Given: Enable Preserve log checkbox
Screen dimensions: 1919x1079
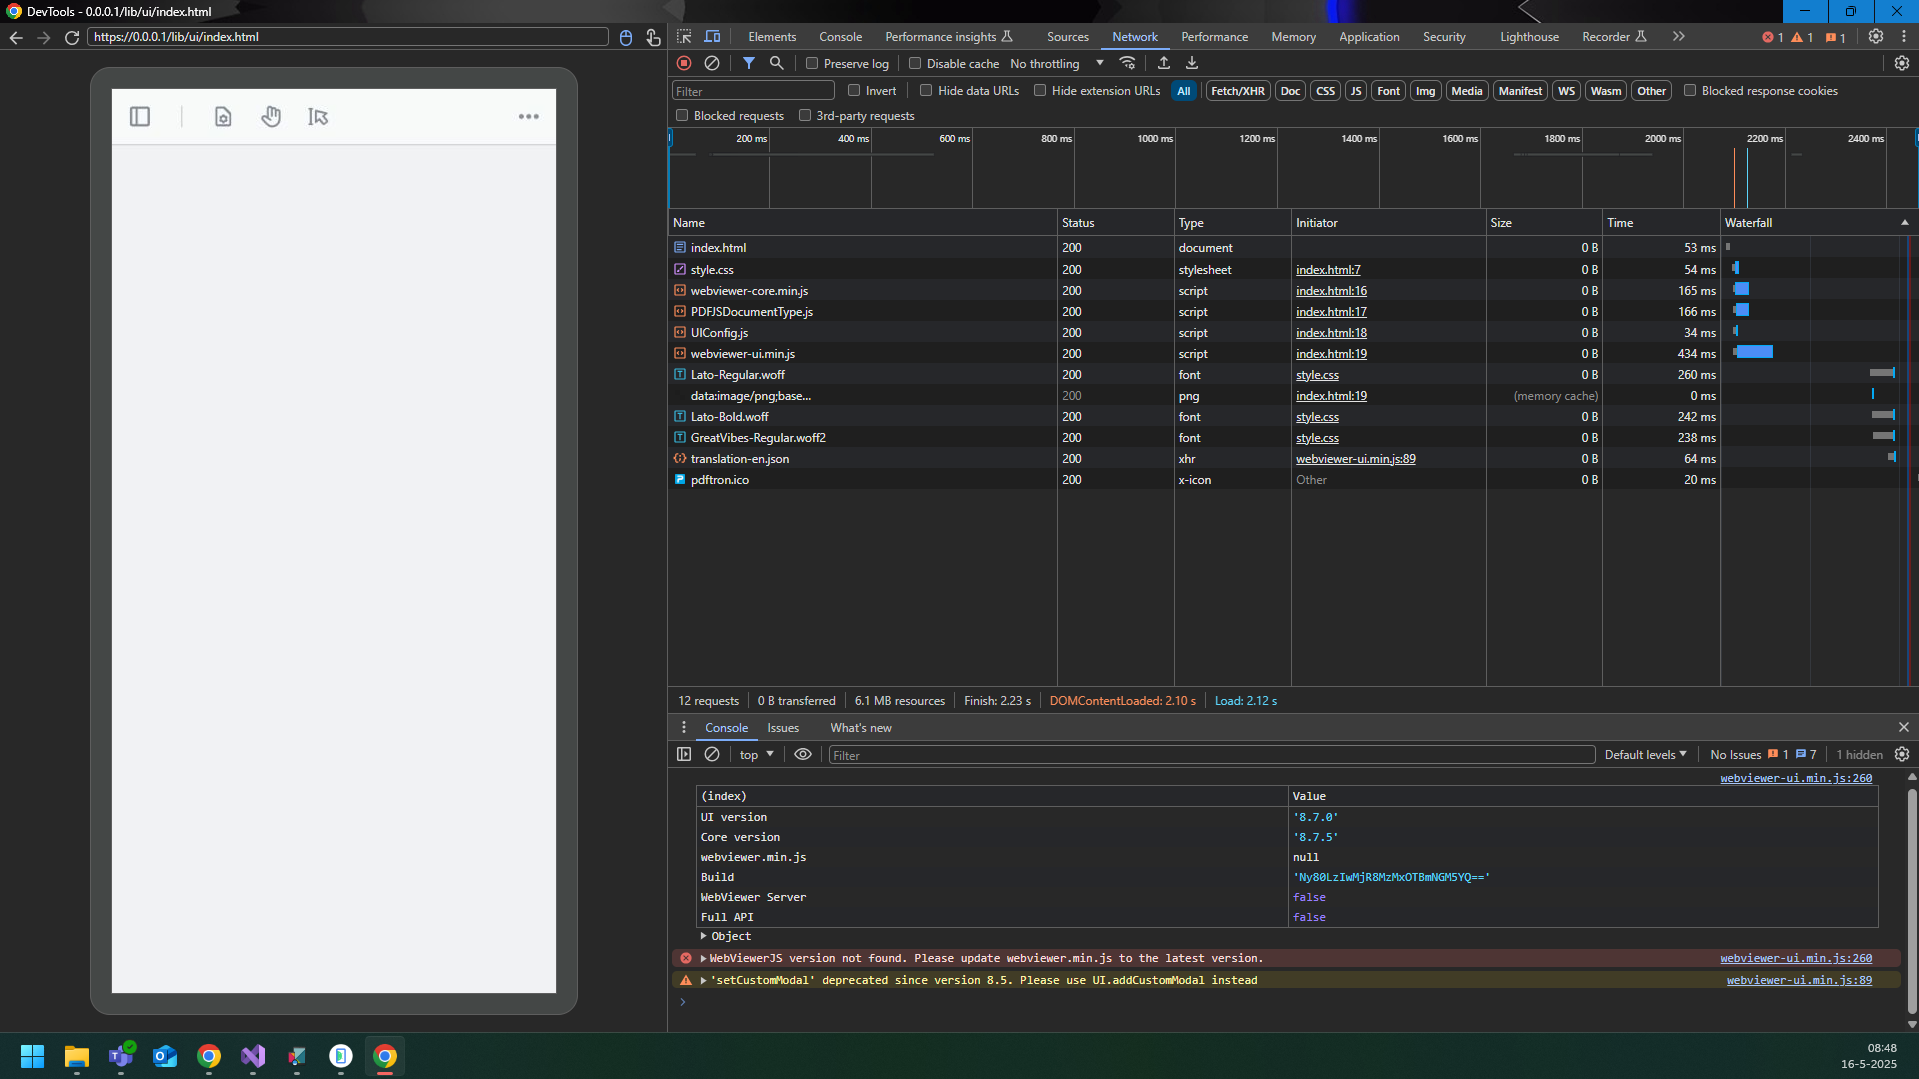Looking at the screenshot, I should [812, 63].
